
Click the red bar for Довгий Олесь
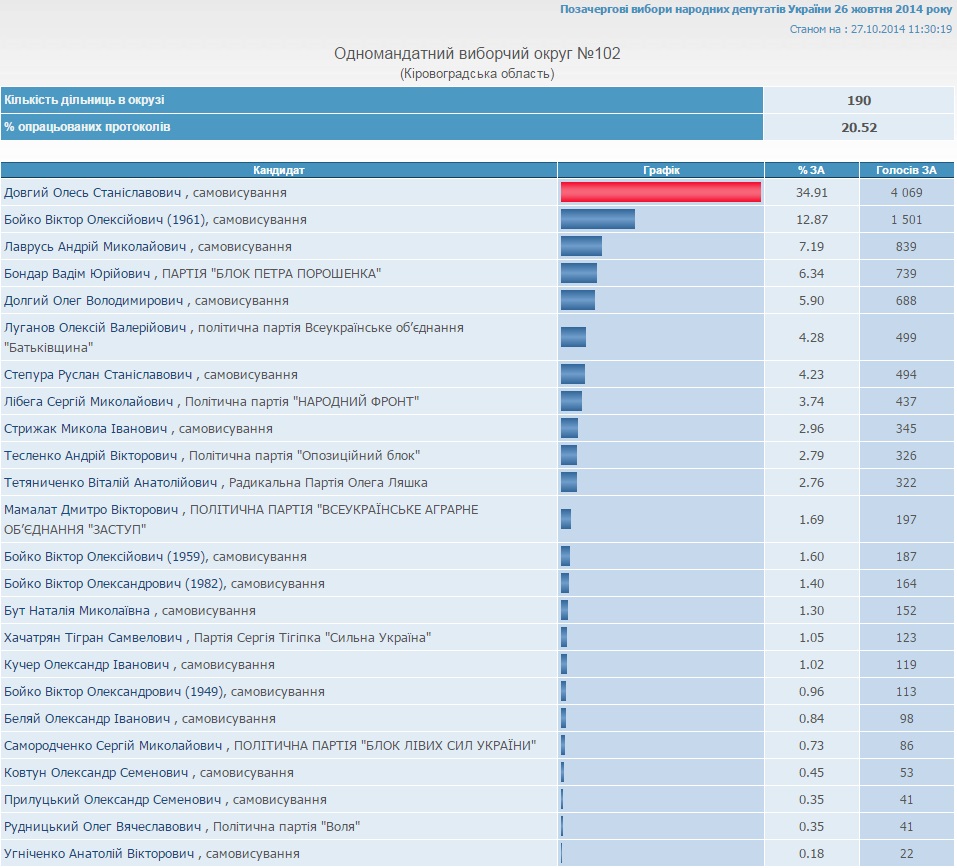click(660, 192)
